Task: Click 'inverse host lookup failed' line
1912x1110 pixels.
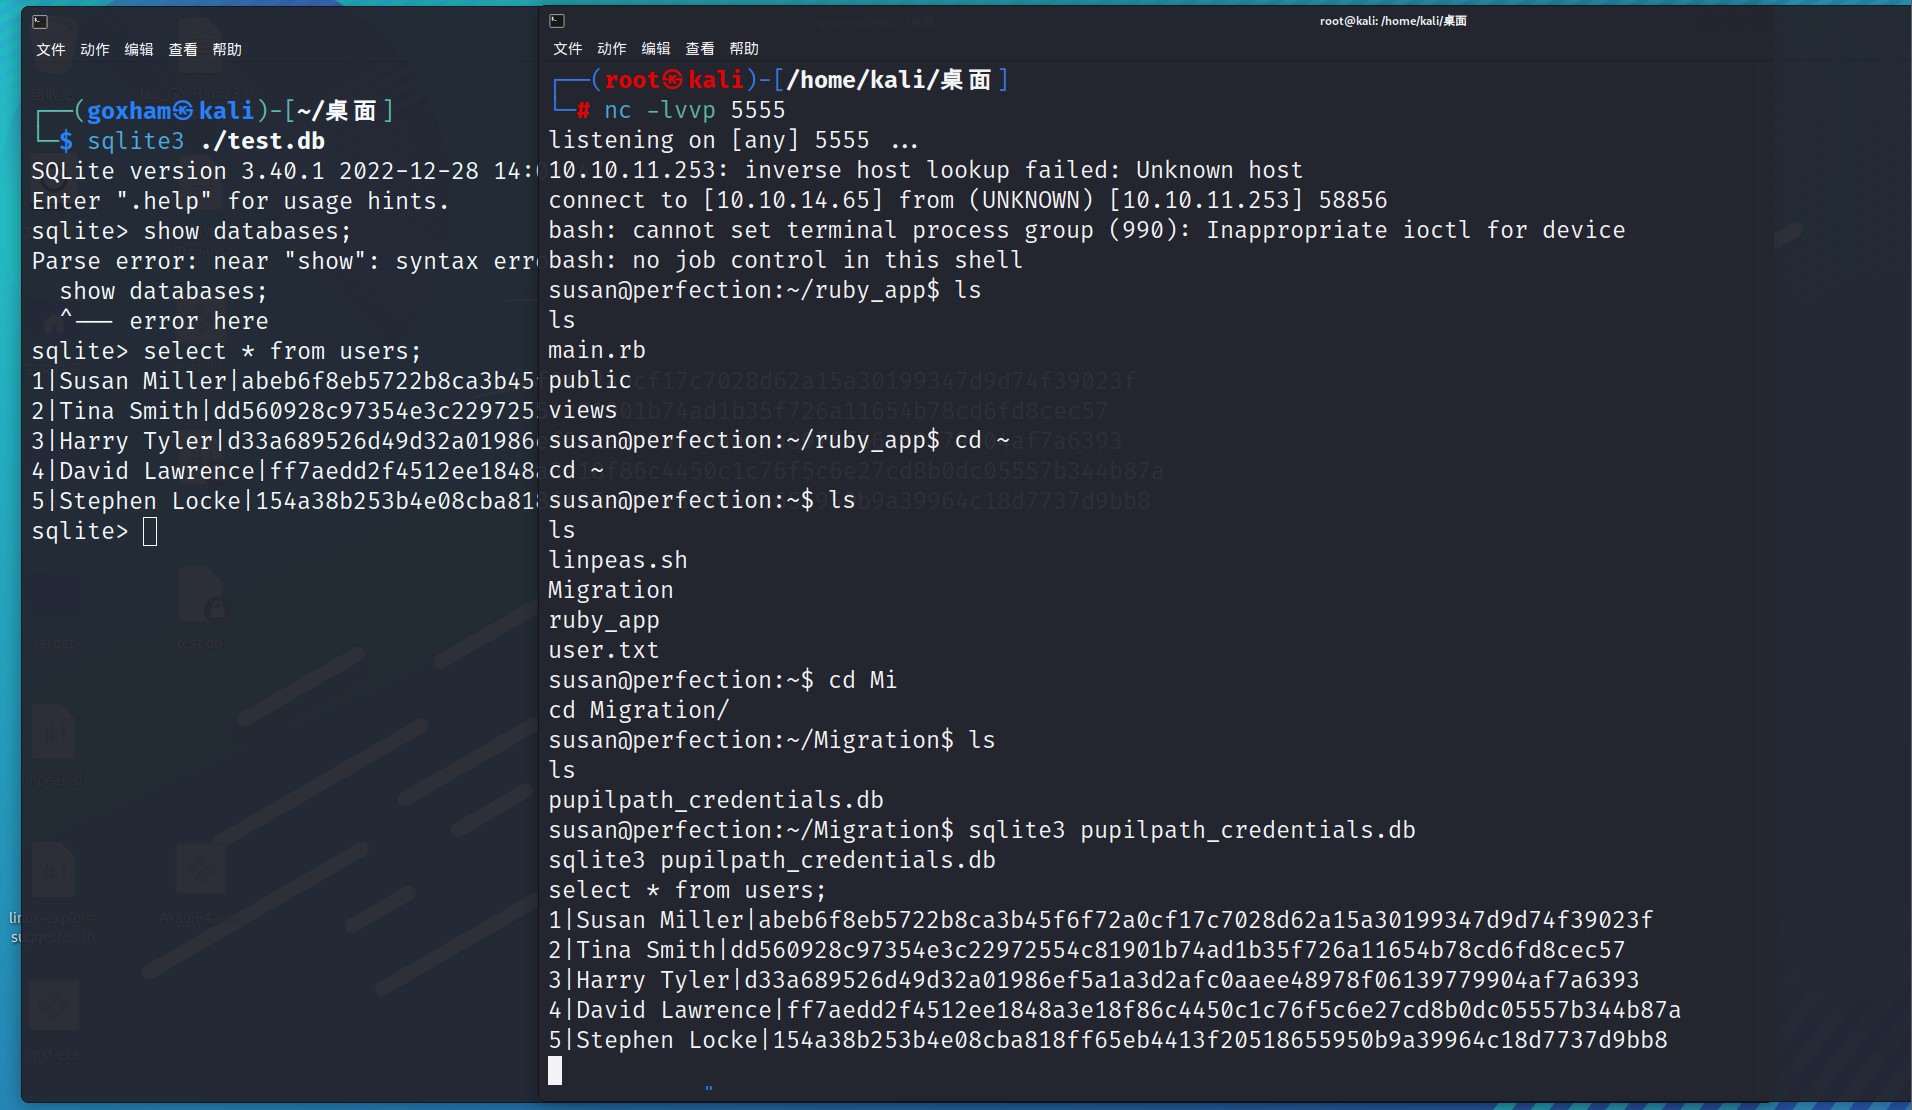Action: [x=925, y=170]
